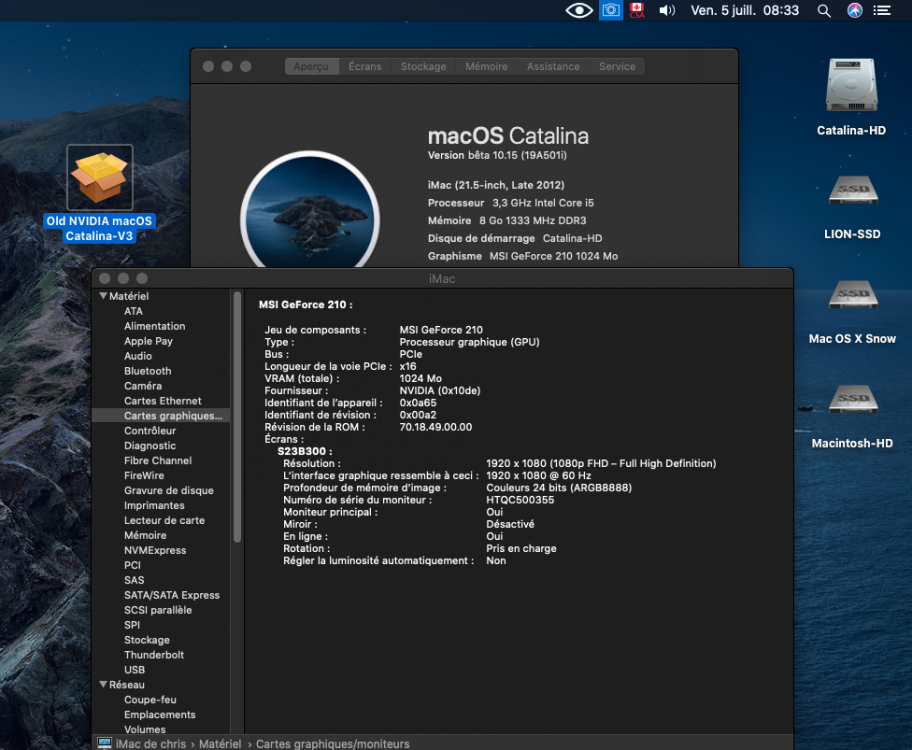Select Audio in the sidebar
This screenshot has width=912, height=750.
coord(138,356)
